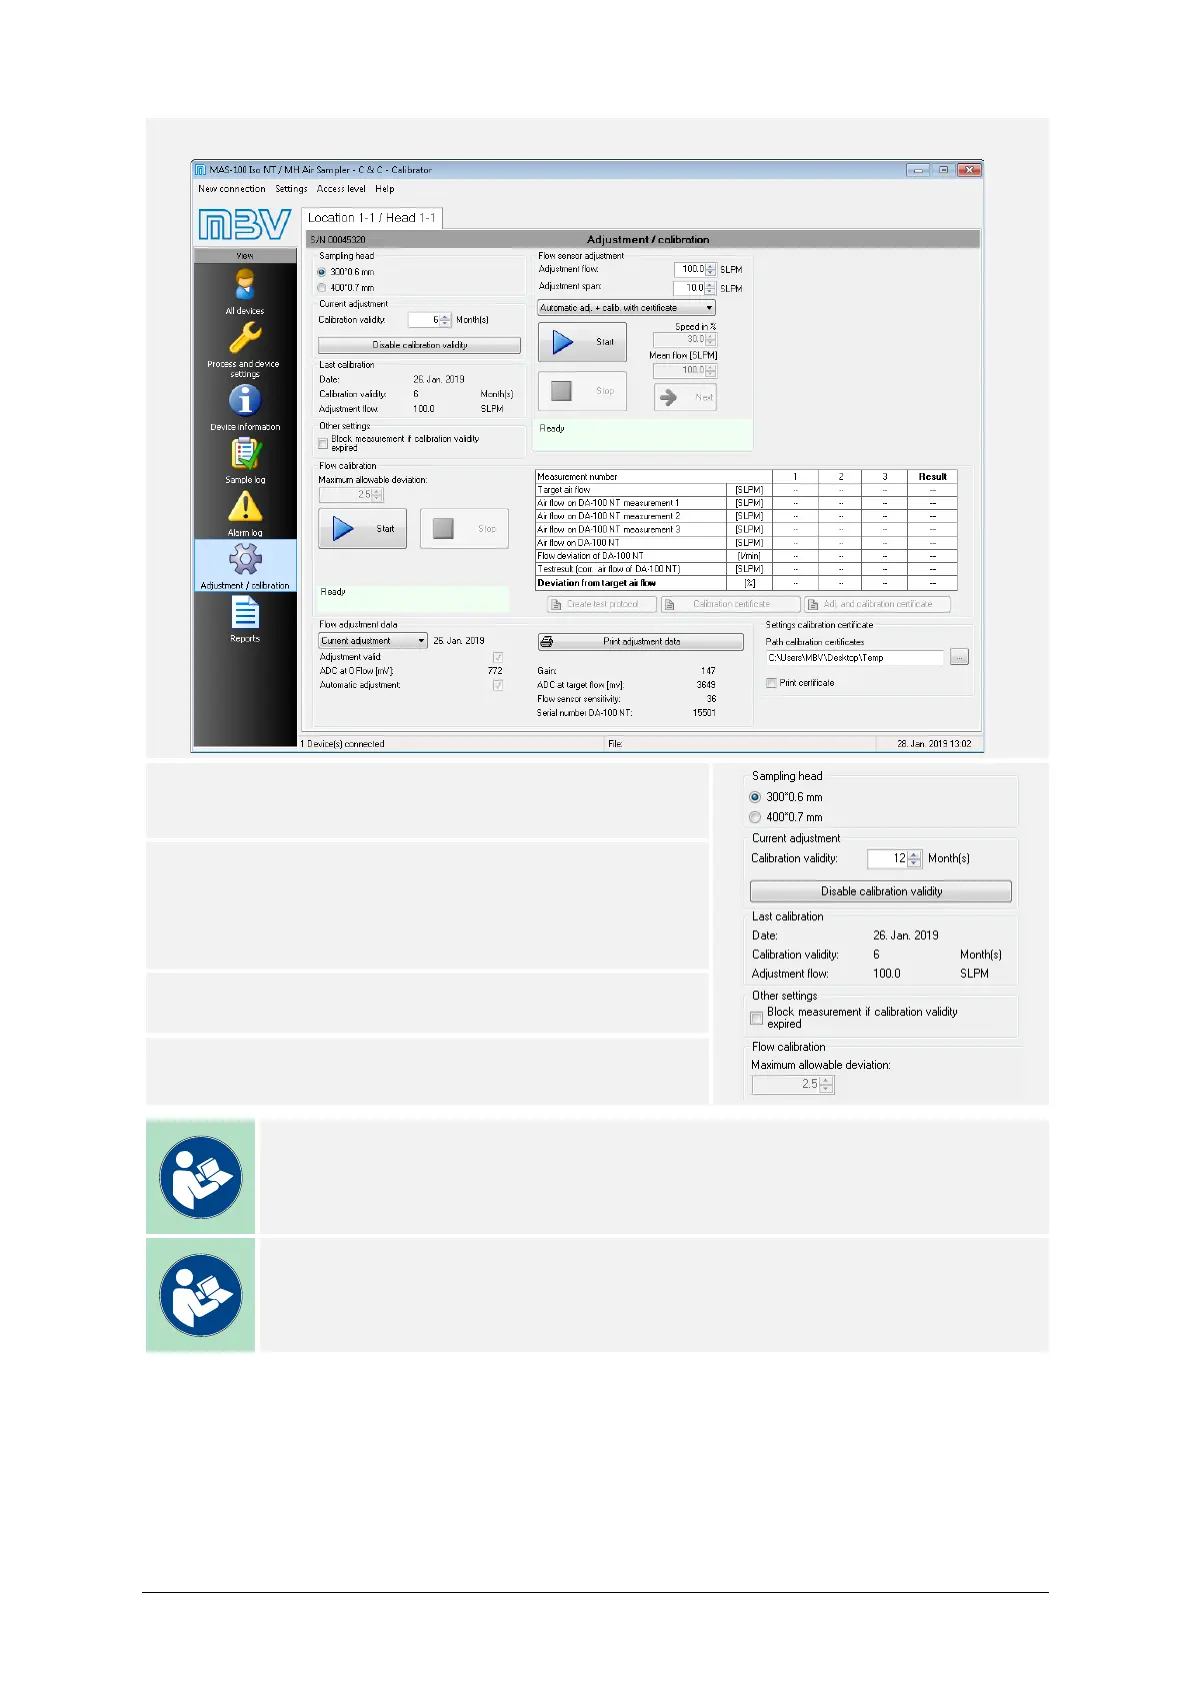Select 400*0.7 mm in enlarged detail panel
The width and height of the screenshot is (1191, 1684).
point(755,817)
